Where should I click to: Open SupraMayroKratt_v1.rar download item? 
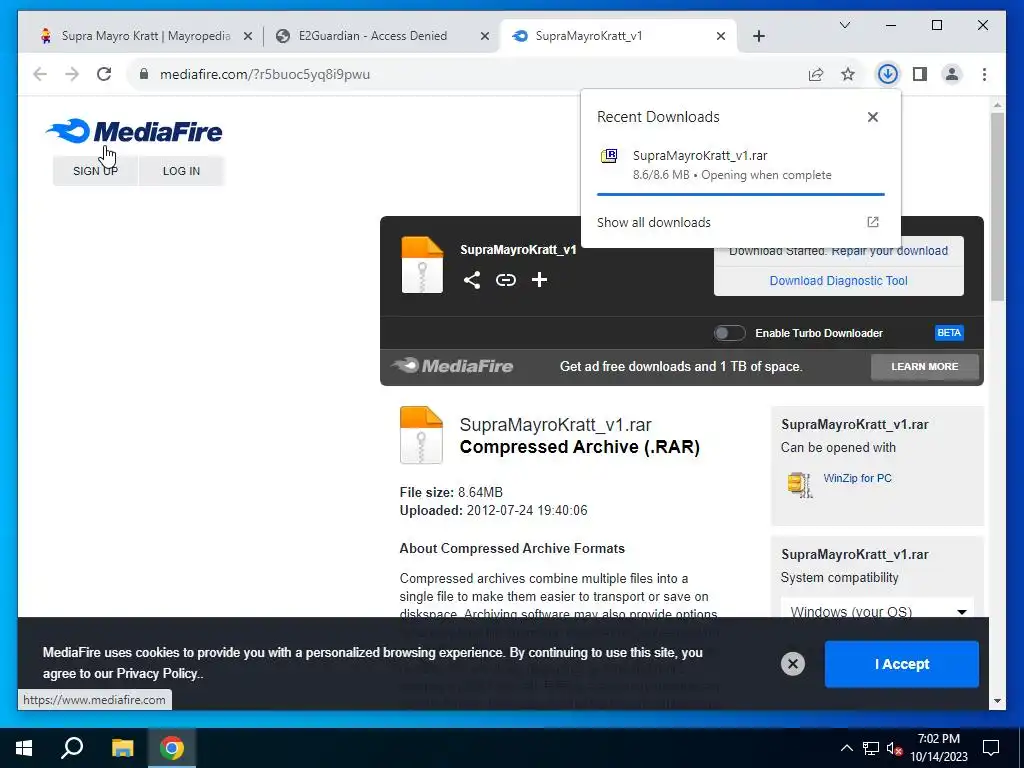tap(741, 165)
